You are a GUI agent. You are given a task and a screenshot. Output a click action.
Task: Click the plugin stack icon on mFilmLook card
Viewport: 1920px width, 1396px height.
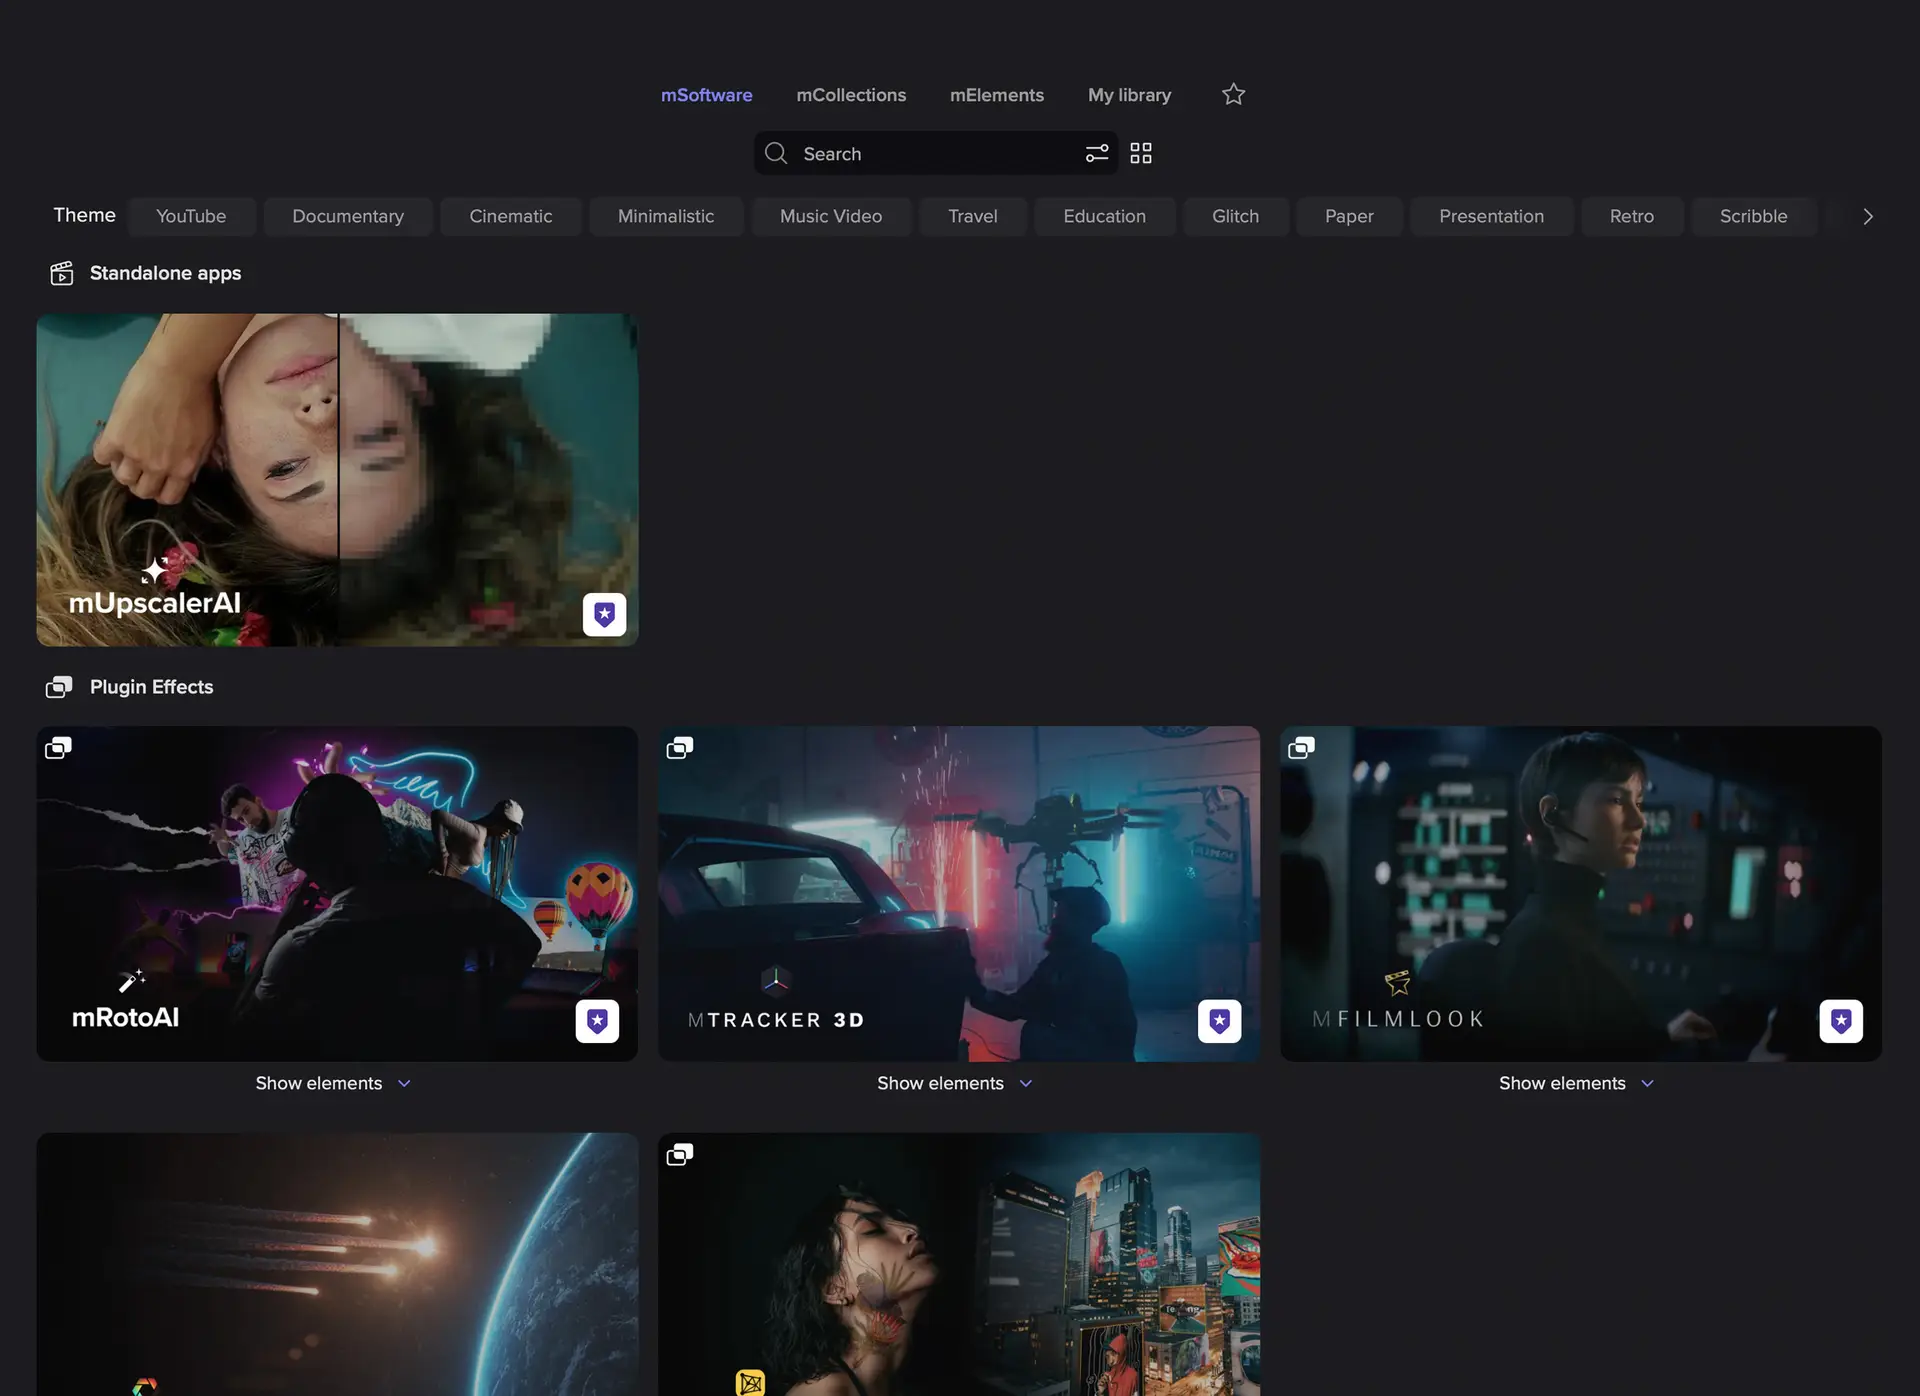[1301, 748]
